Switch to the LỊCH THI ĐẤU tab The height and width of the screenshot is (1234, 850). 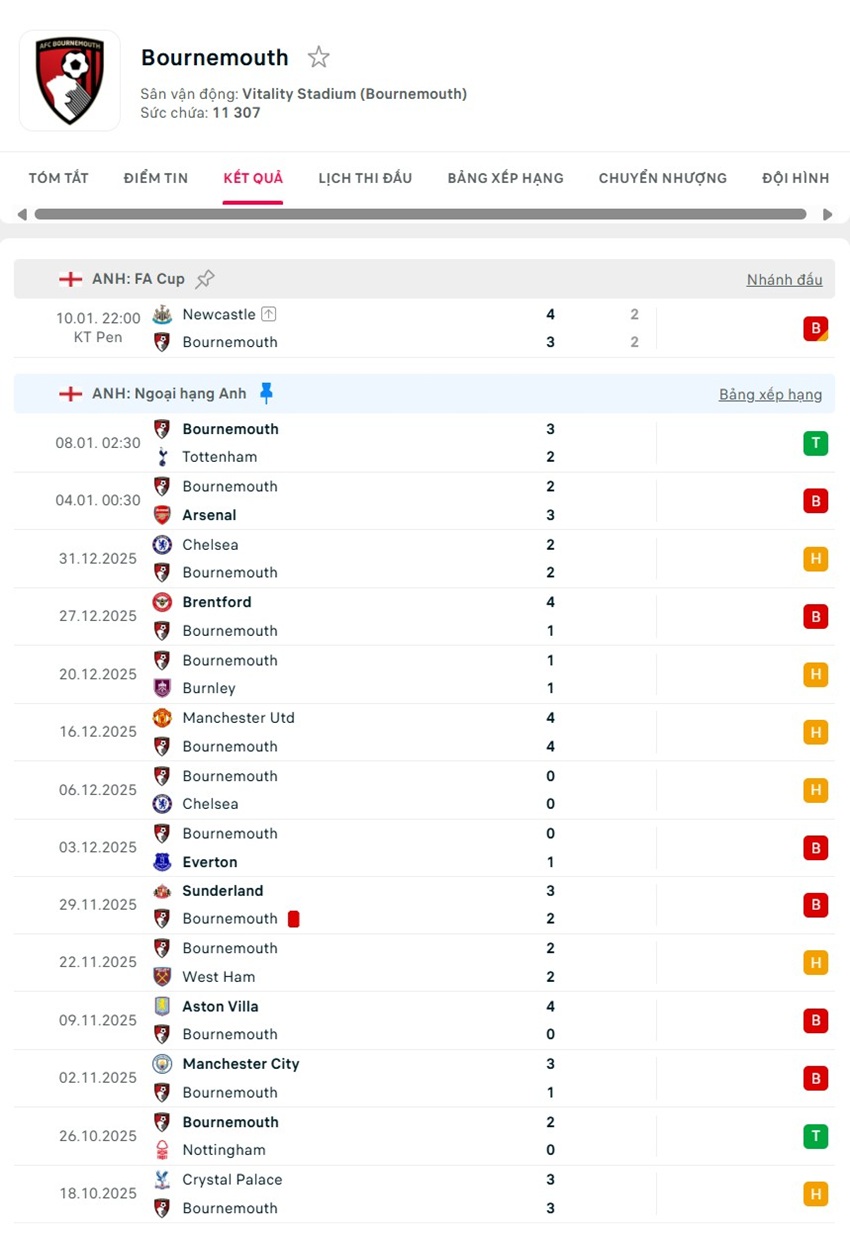tap(364, 177)
